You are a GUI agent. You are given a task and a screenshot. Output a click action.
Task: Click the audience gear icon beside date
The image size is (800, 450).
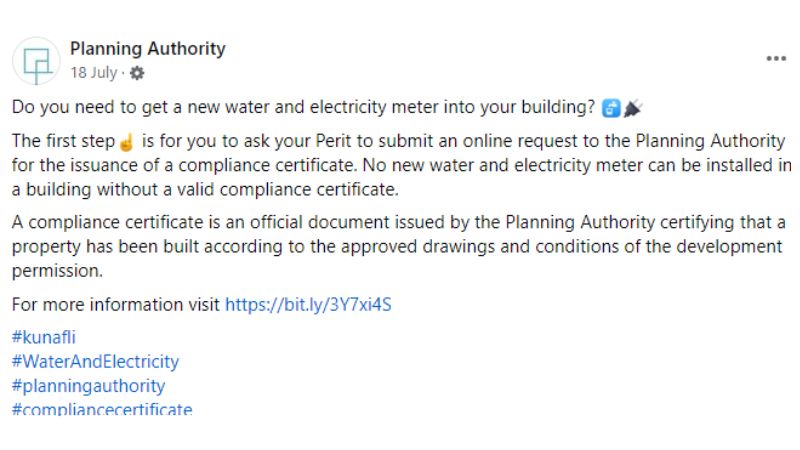[x=137, y=73]
